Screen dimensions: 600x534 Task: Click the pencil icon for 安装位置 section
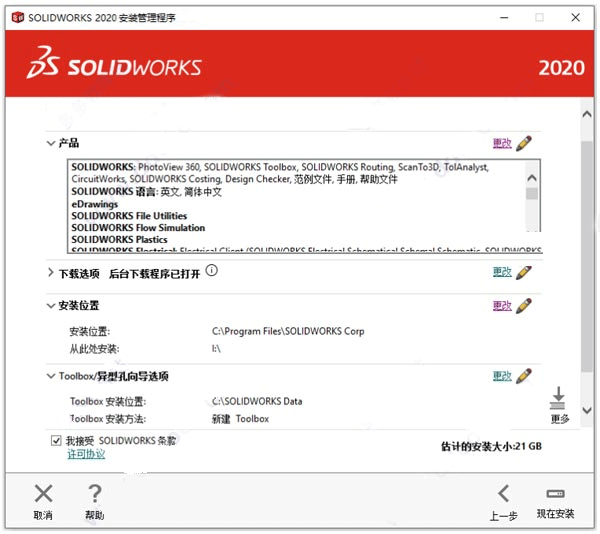[524, 306]
